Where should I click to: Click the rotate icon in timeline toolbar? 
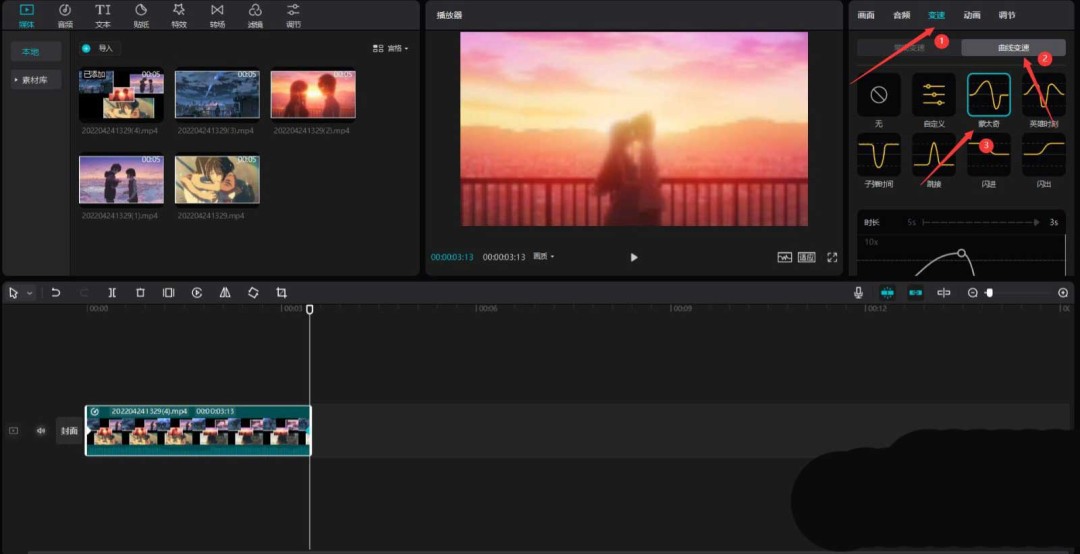pos(253,293)
